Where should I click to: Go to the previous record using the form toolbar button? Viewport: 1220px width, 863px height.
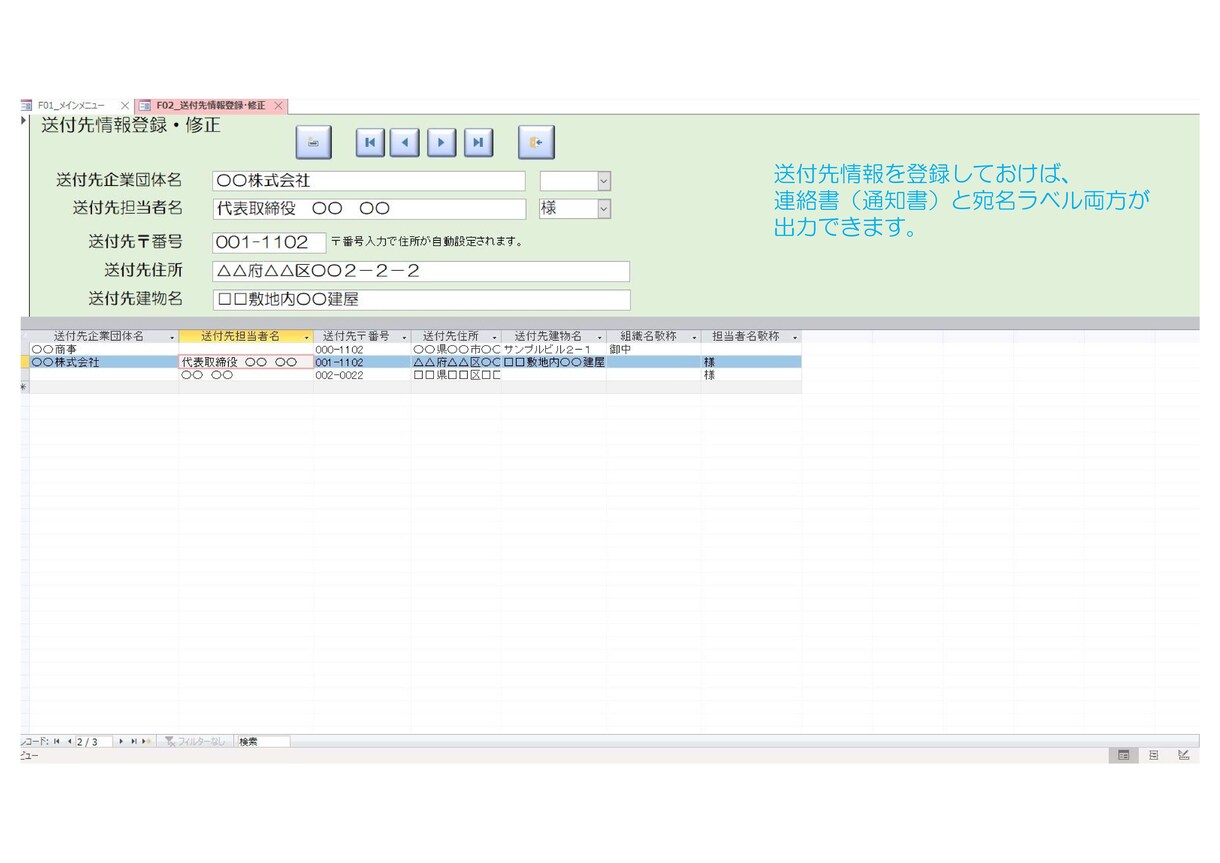click(404, 143)
